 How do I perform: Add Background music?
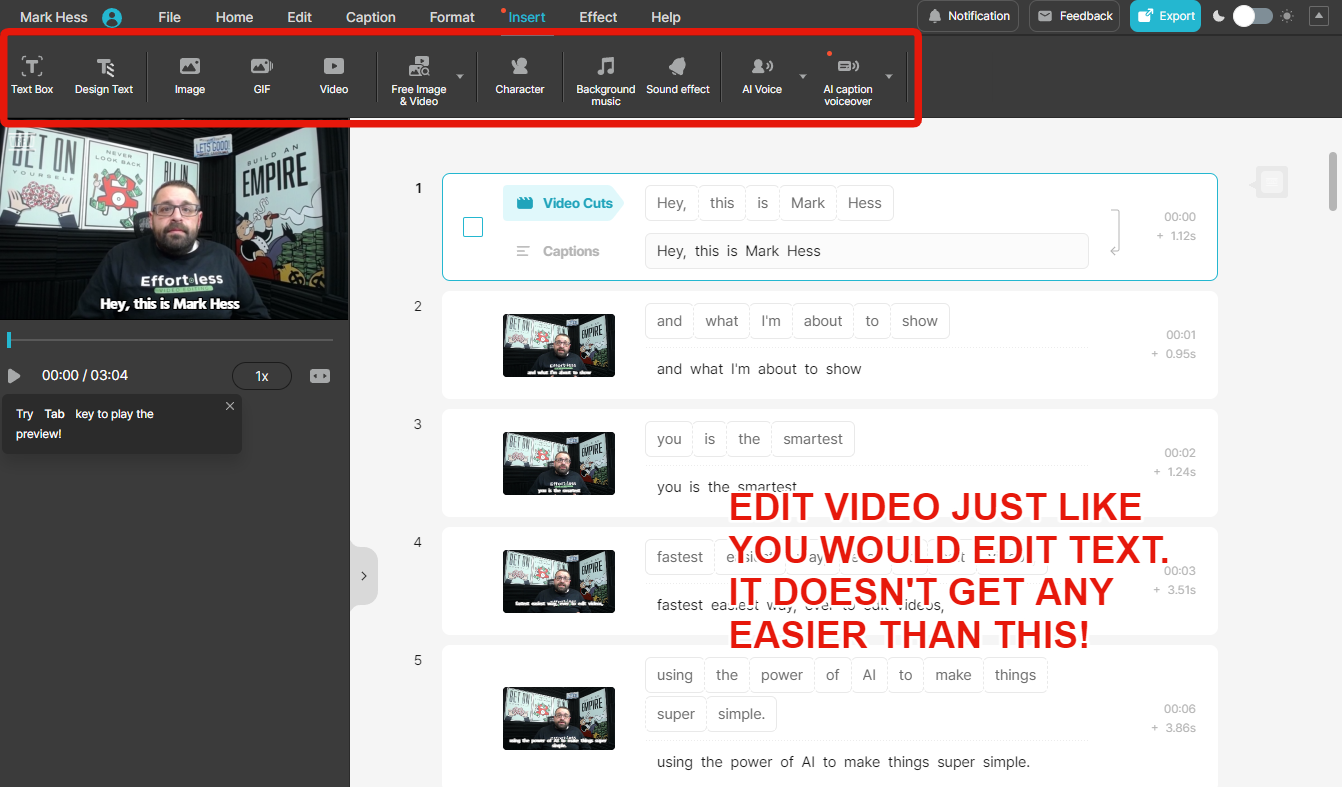click(606, 78)
